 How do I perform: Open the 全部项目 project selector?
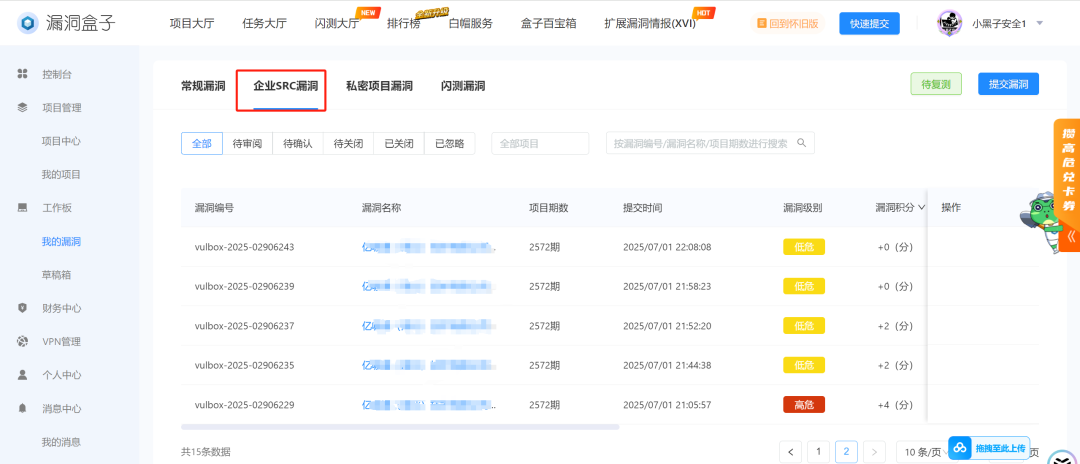(x=540, y=144)
